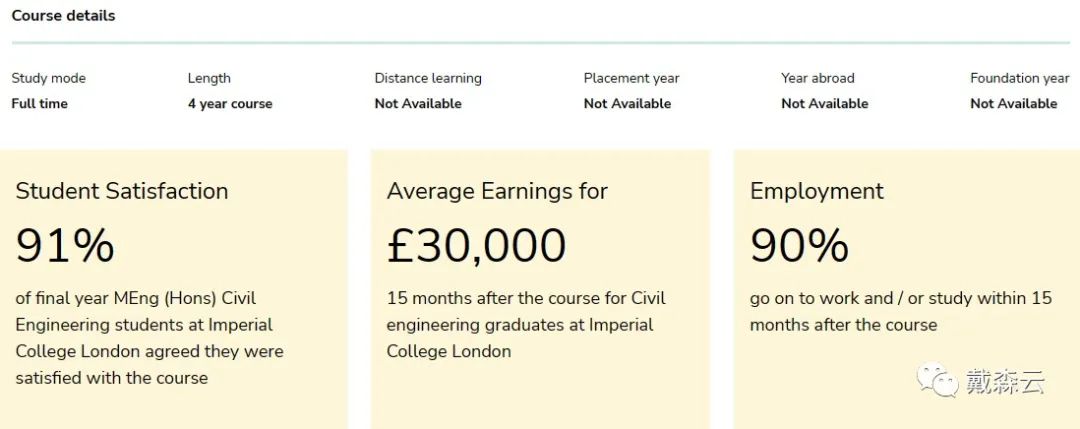The image size is (1080, 429).
Task: Click the Course details heading
Action: tap(63, 16)
